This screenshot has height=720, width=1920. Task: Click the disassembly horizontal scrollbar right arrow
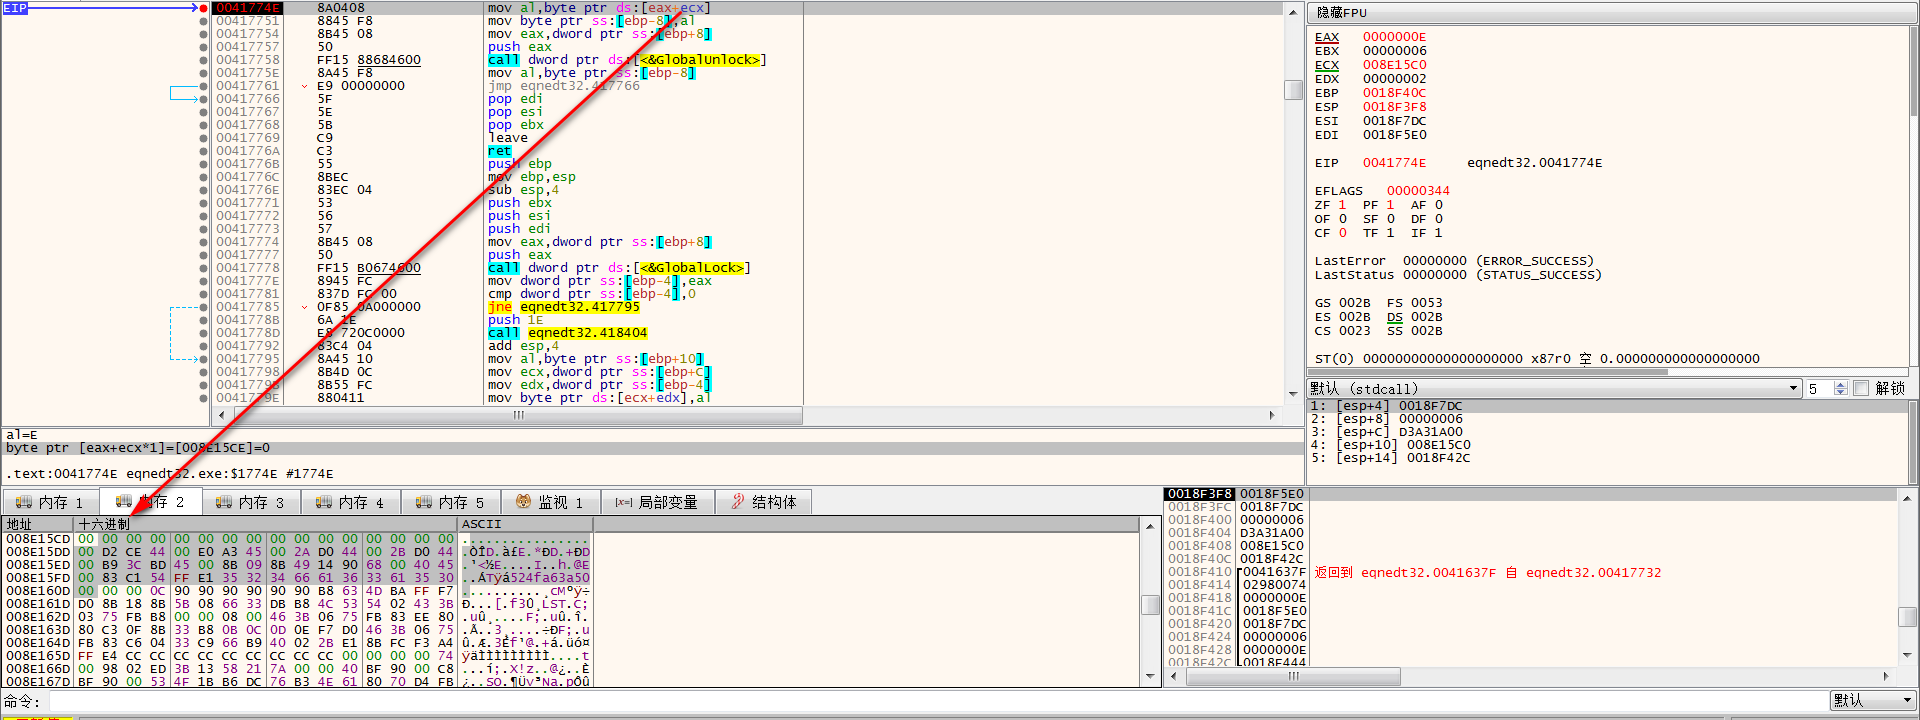(x=1272, y=415)
